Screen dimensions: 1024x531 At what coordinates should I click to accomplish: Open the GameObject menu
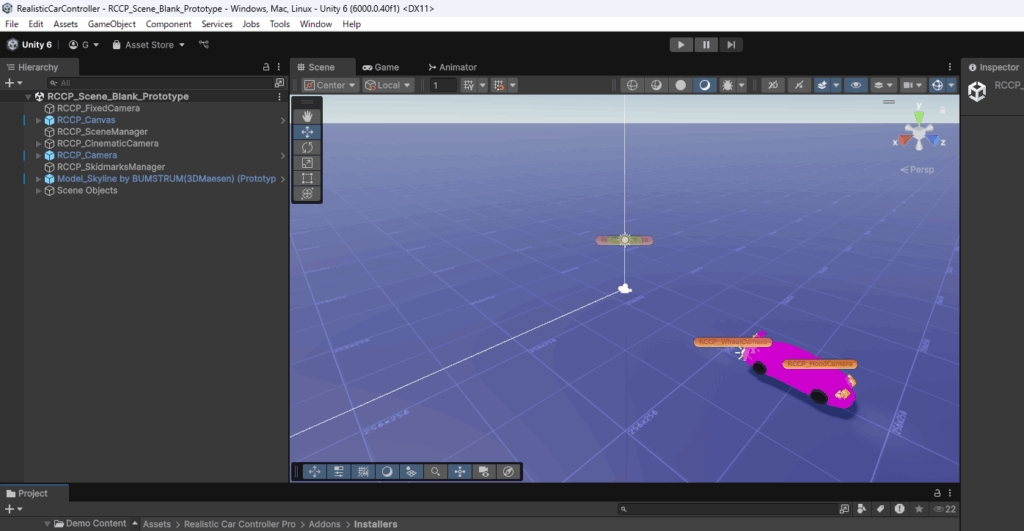coord(111,23)
